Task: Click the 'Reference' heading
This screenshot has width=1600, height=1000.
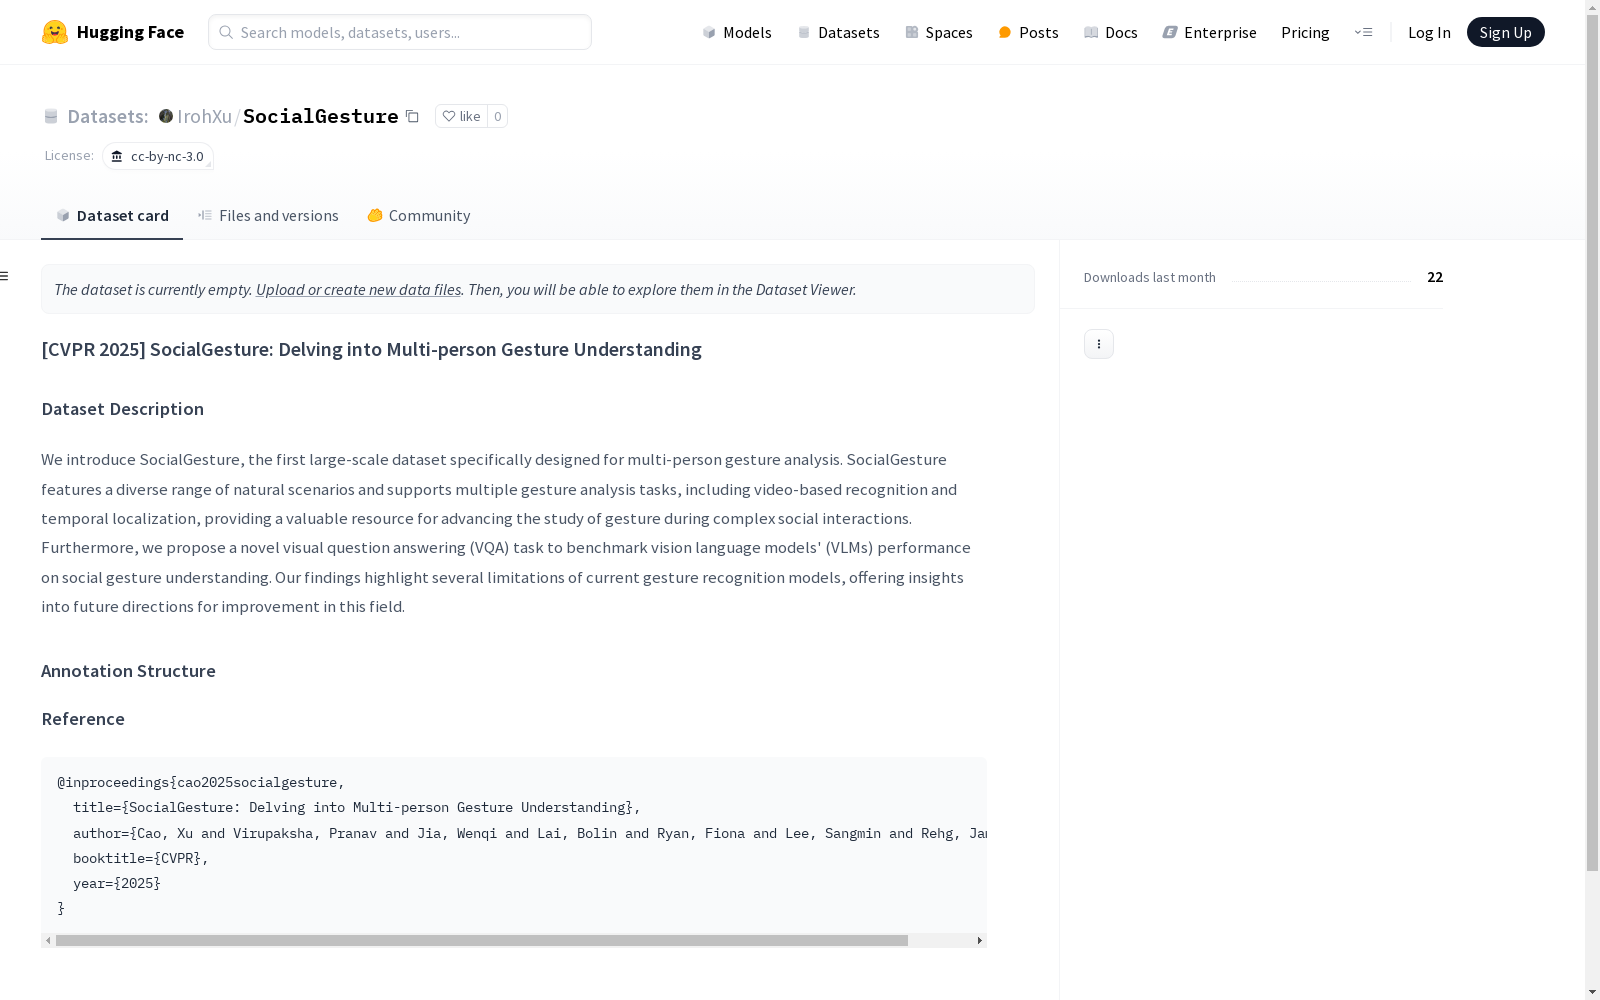Action: (83, 719)
